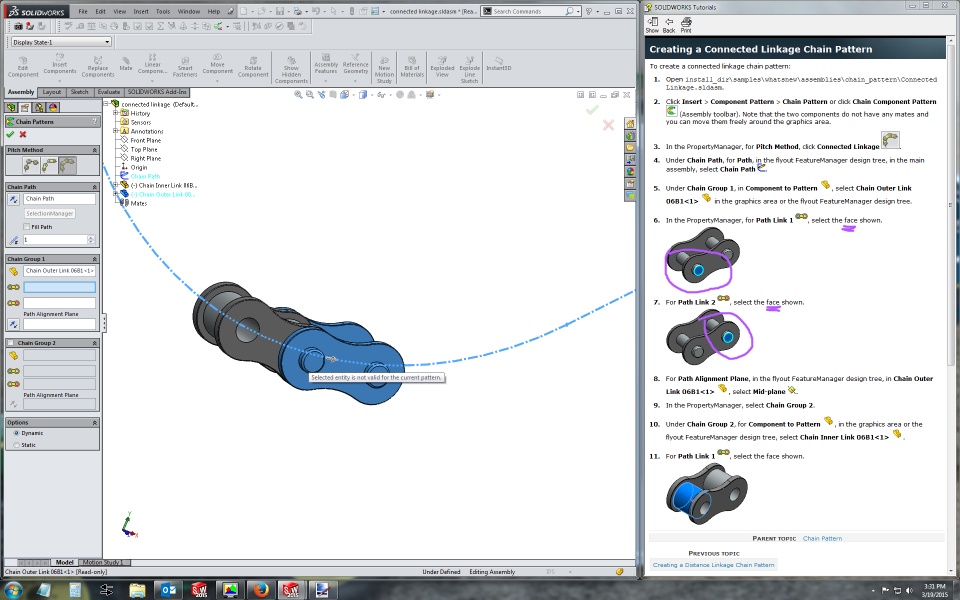Click the Show button in the Tutorials window

652,25
